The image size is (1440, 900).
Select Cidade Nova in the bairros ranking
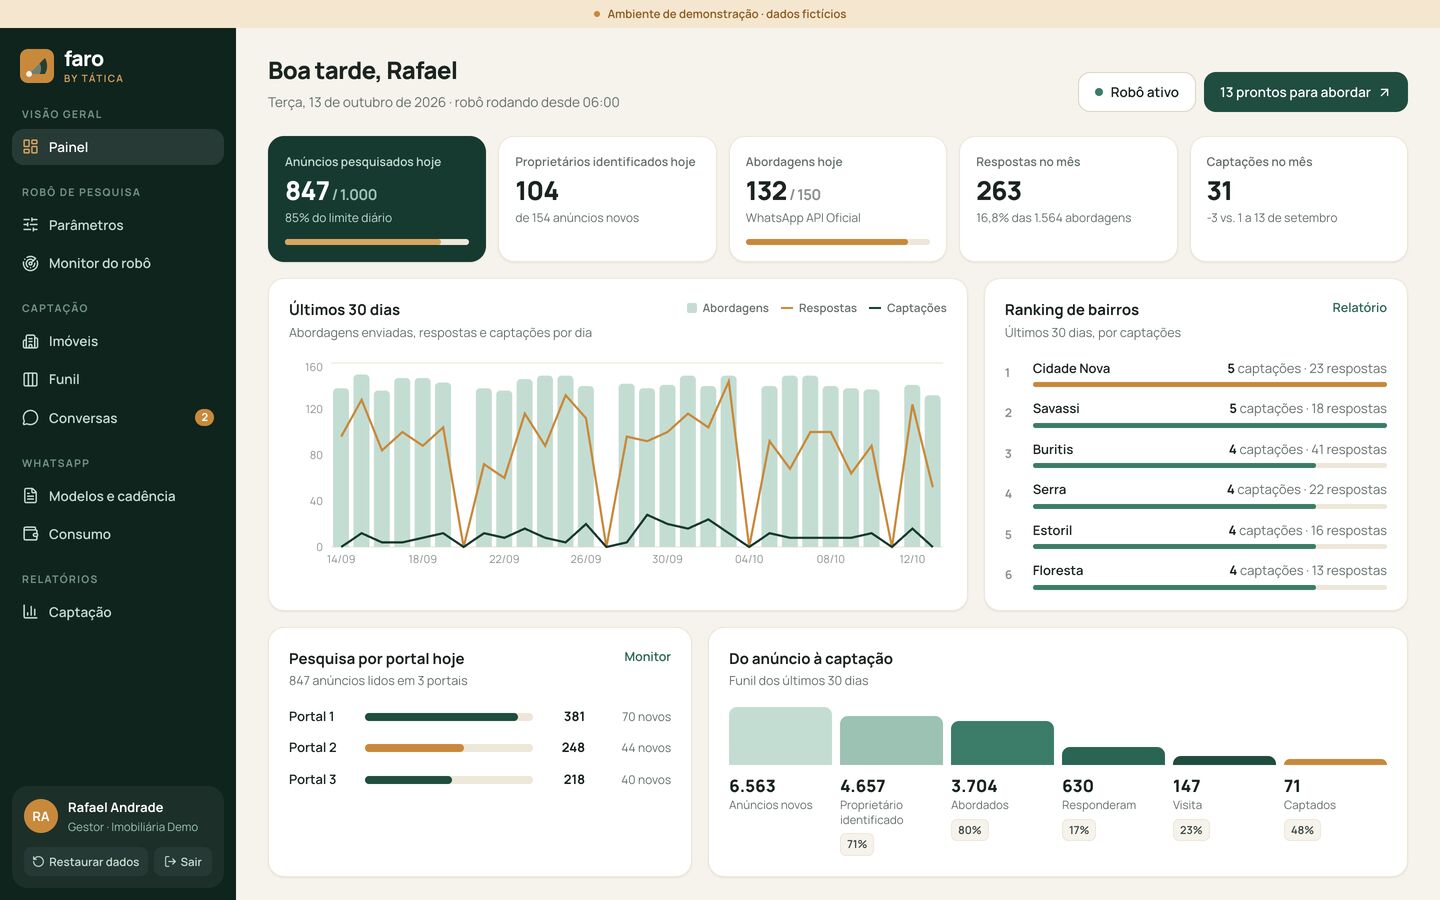1196,373
